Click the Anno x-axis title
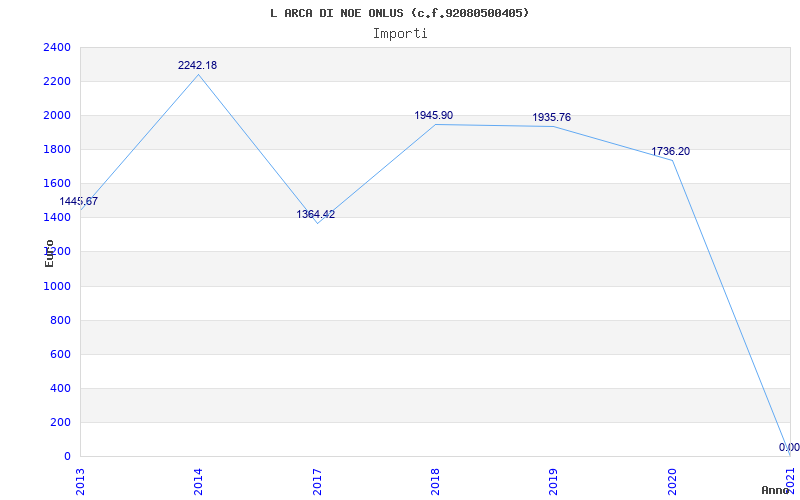 point(775,490)
